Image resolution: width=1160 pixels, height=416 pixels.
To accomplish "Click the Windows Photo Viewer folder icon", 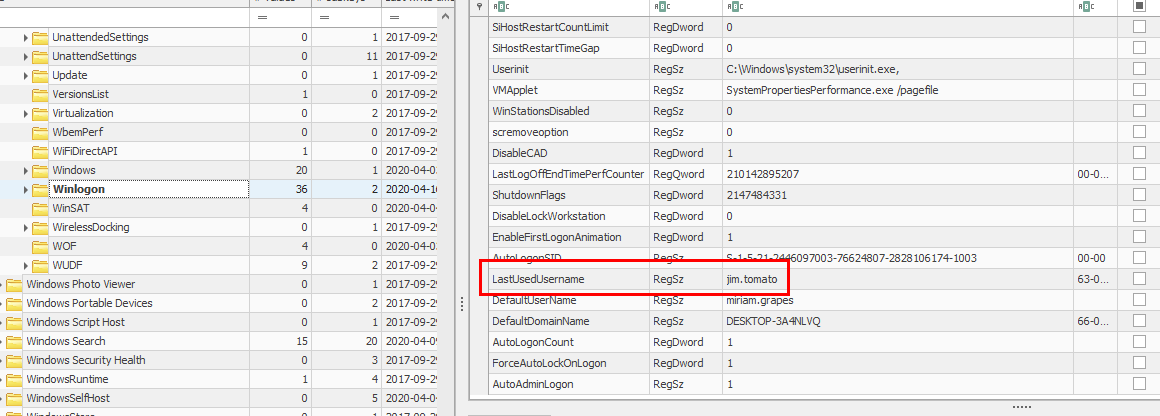I will pyautogui.click(x=14, y=284).
